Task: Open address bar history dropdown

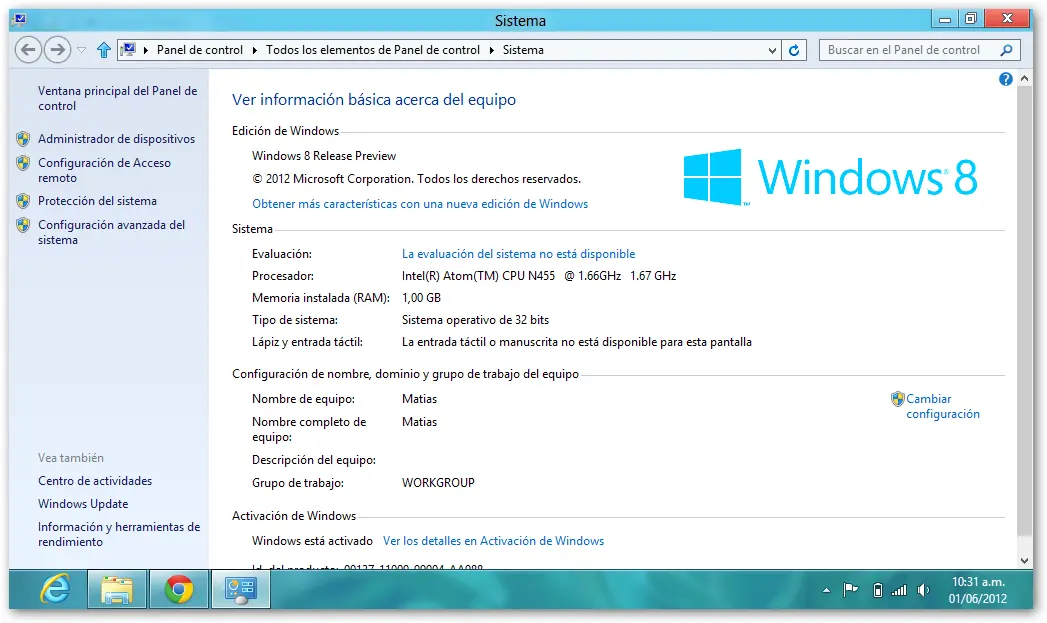Action: 772,50
